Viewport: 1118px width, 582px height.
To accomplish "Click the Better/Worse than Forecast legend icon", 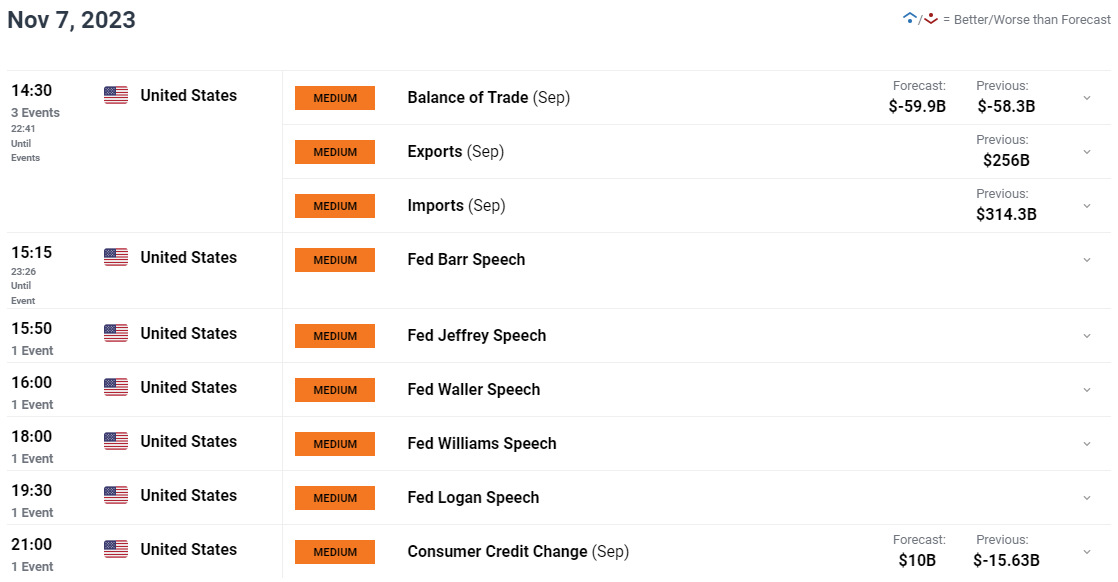I will (x=920, y=19).
